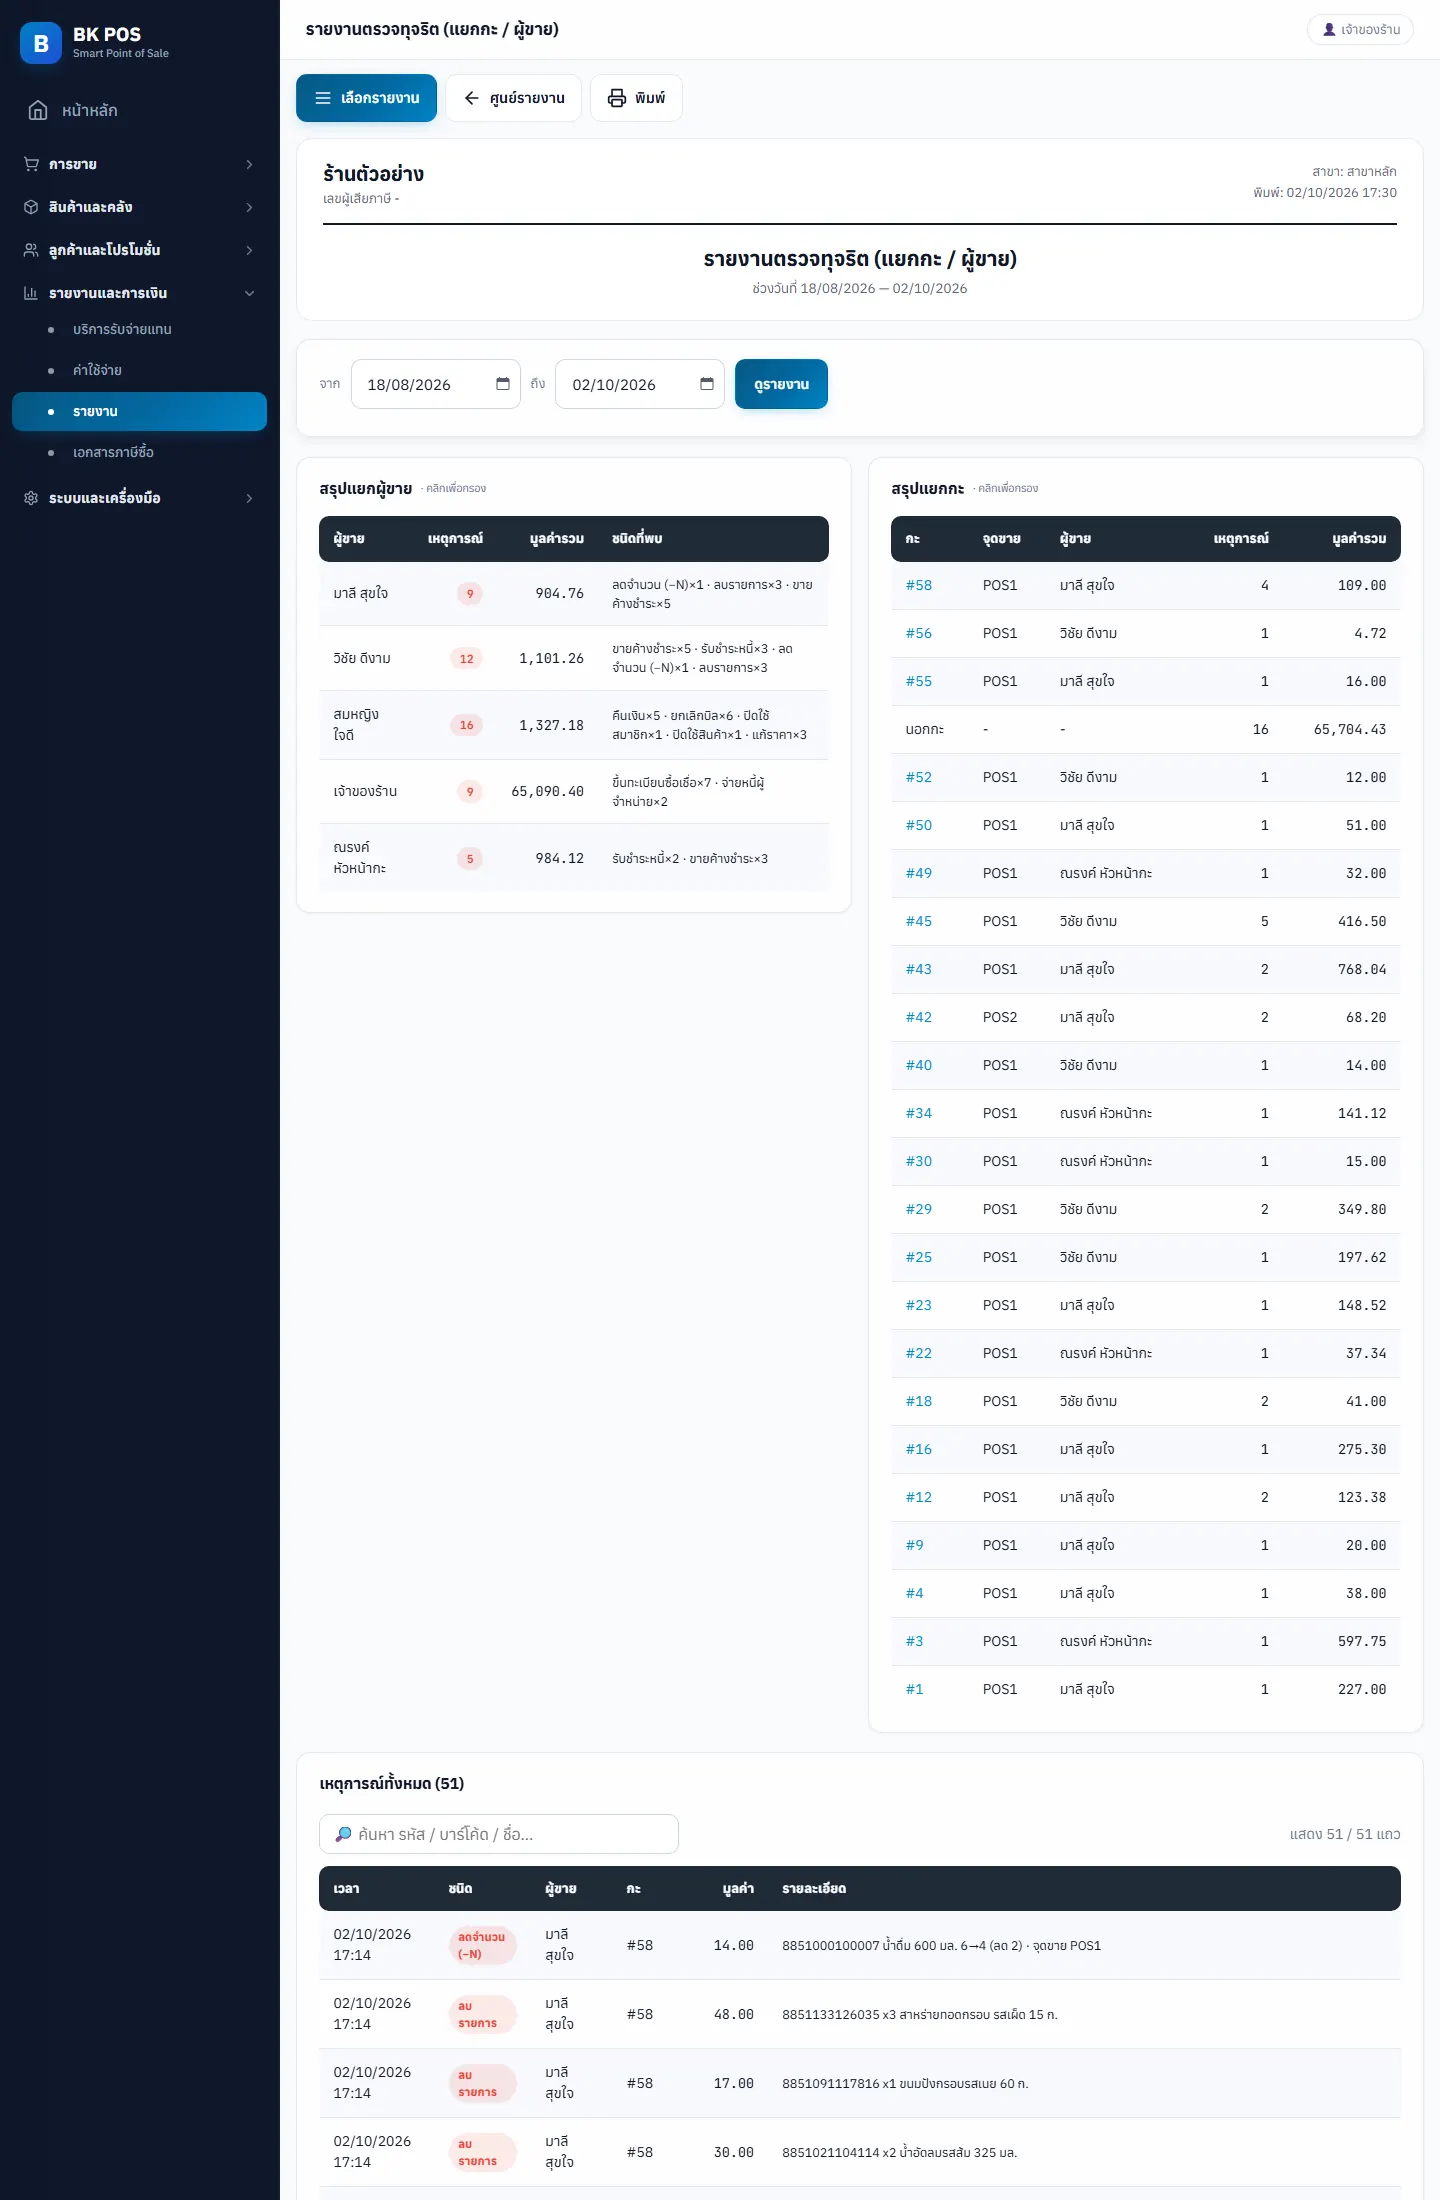Screen dimensions: 1440x2200
Task: Open บริการรับจ่ายแทน submenu item
Action: 139,329
